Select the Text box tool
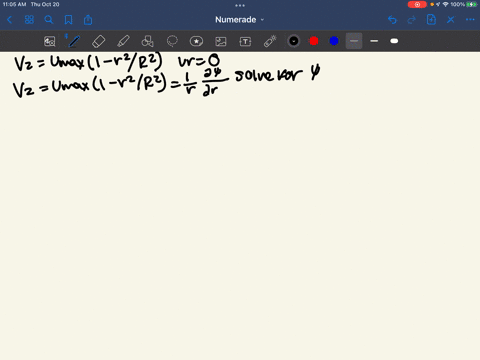 pyautogui.click(x=245, y=41)
